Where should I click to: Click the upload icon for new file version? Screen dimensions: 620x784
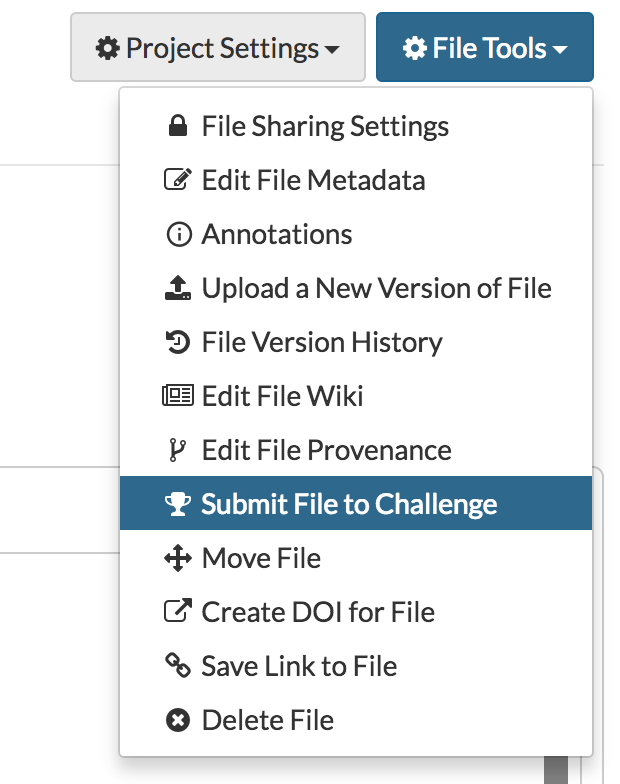pyautogui.click(x=177, y=289)
